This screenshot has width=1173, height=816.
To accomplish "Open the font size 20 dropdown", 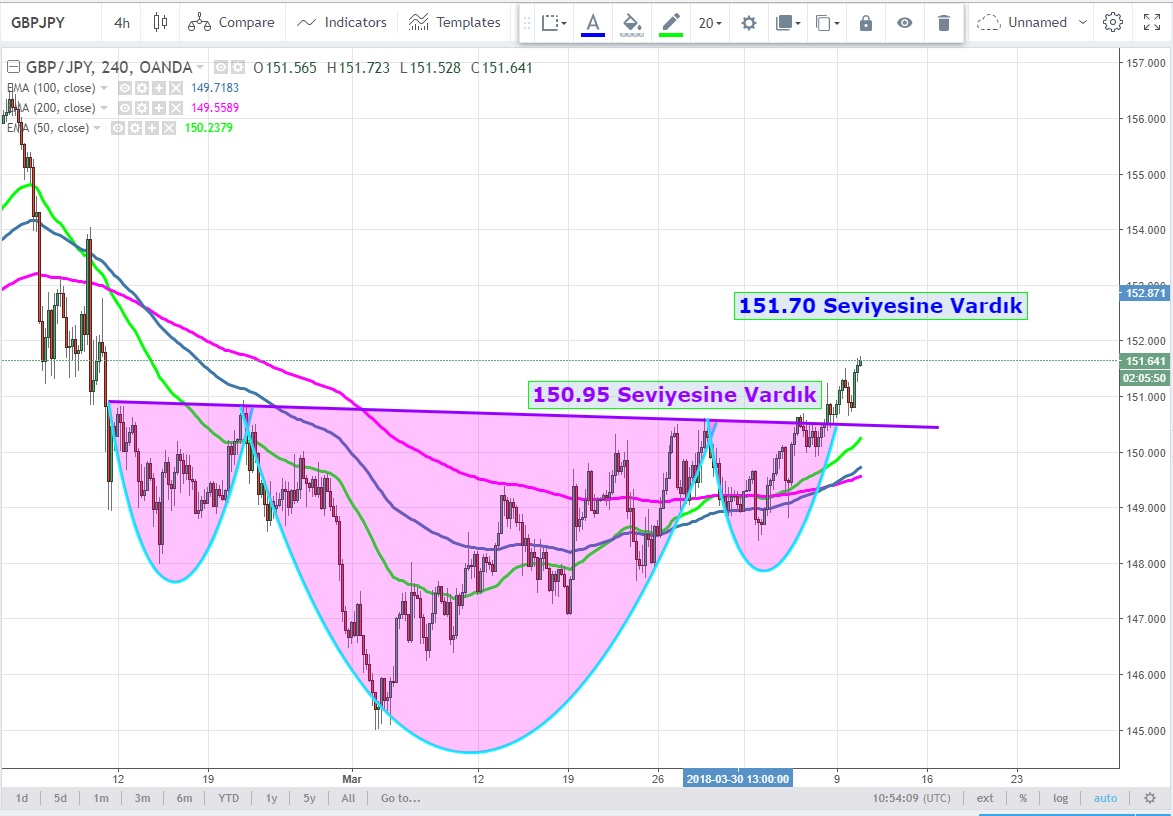I will [x=710, y=22].
